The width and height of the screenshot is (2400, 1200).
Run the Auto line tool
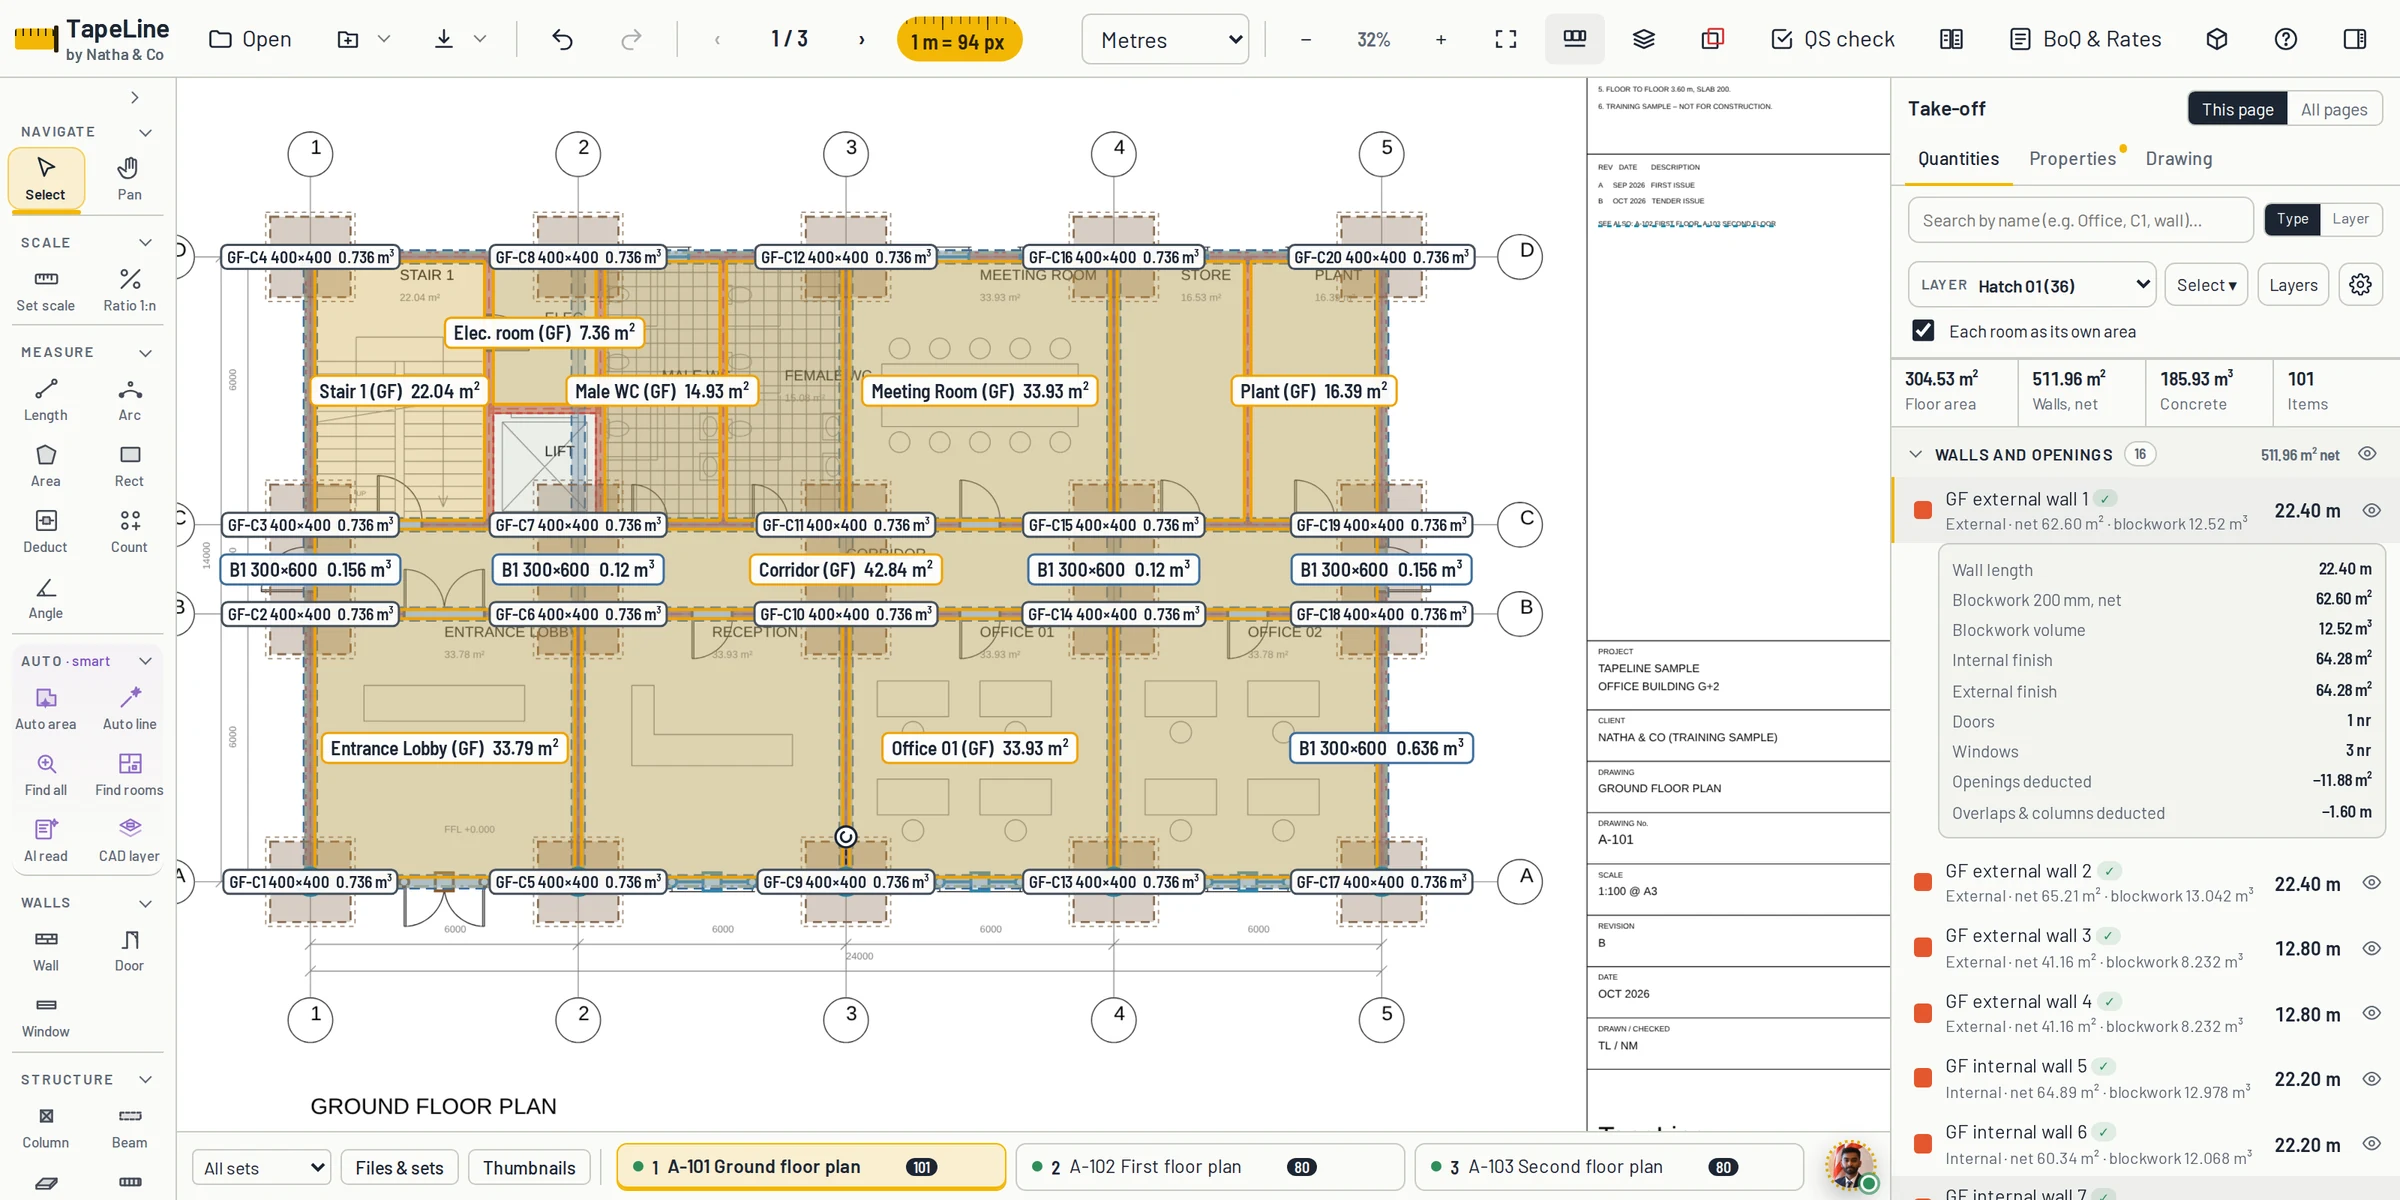click(x=129, y=709)
